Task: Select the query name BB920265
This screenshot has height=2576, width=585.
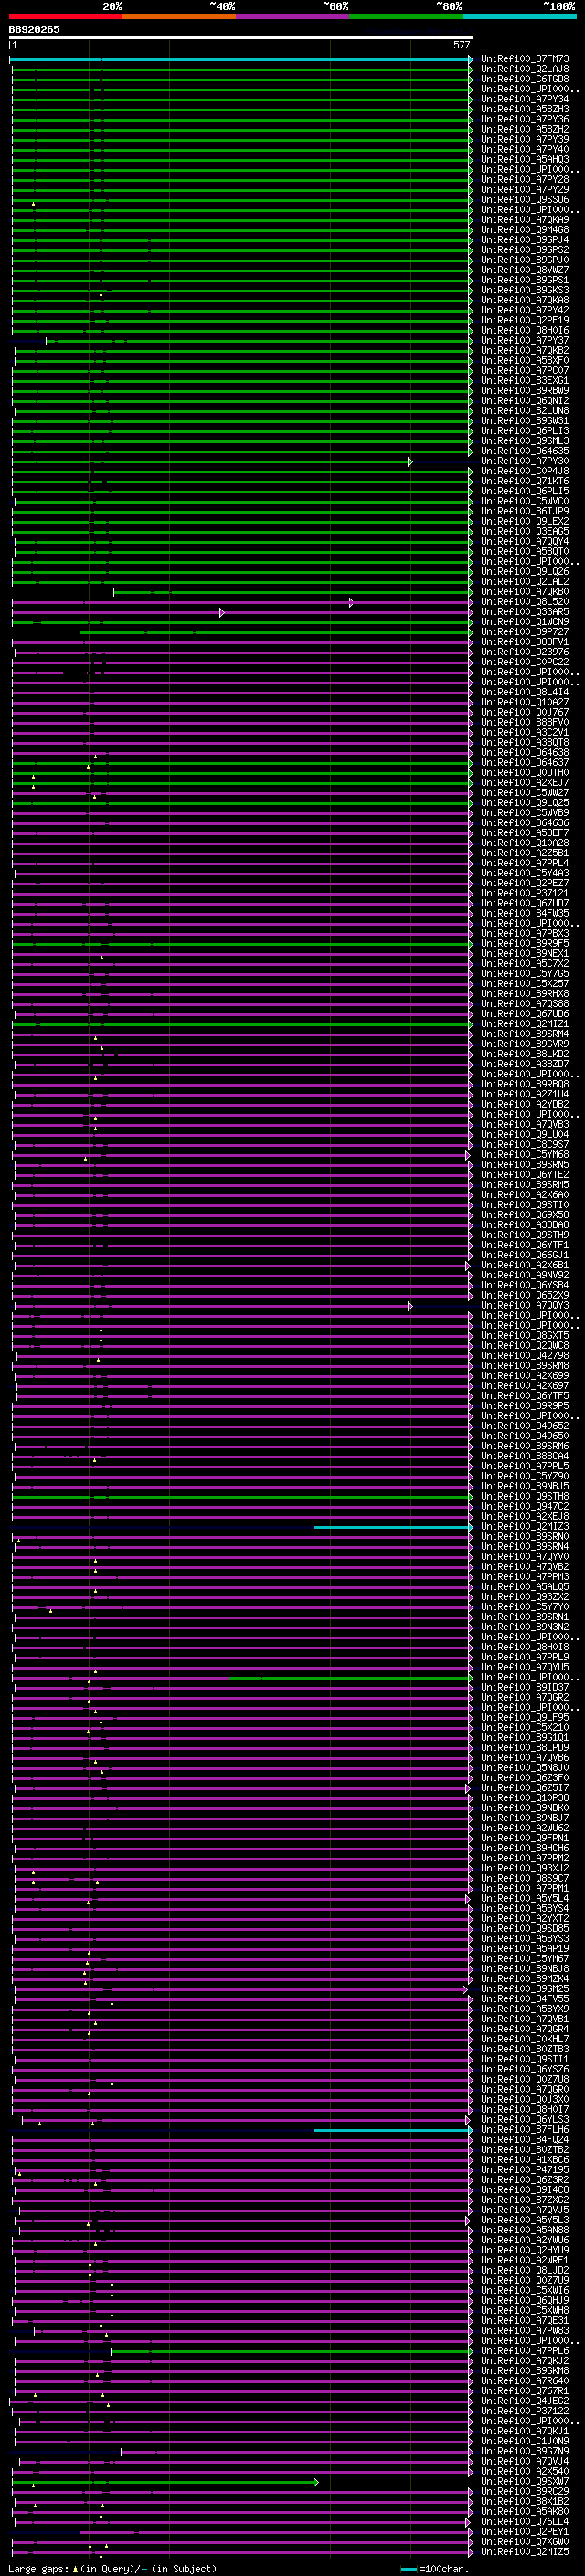Action: pos(34,29)
